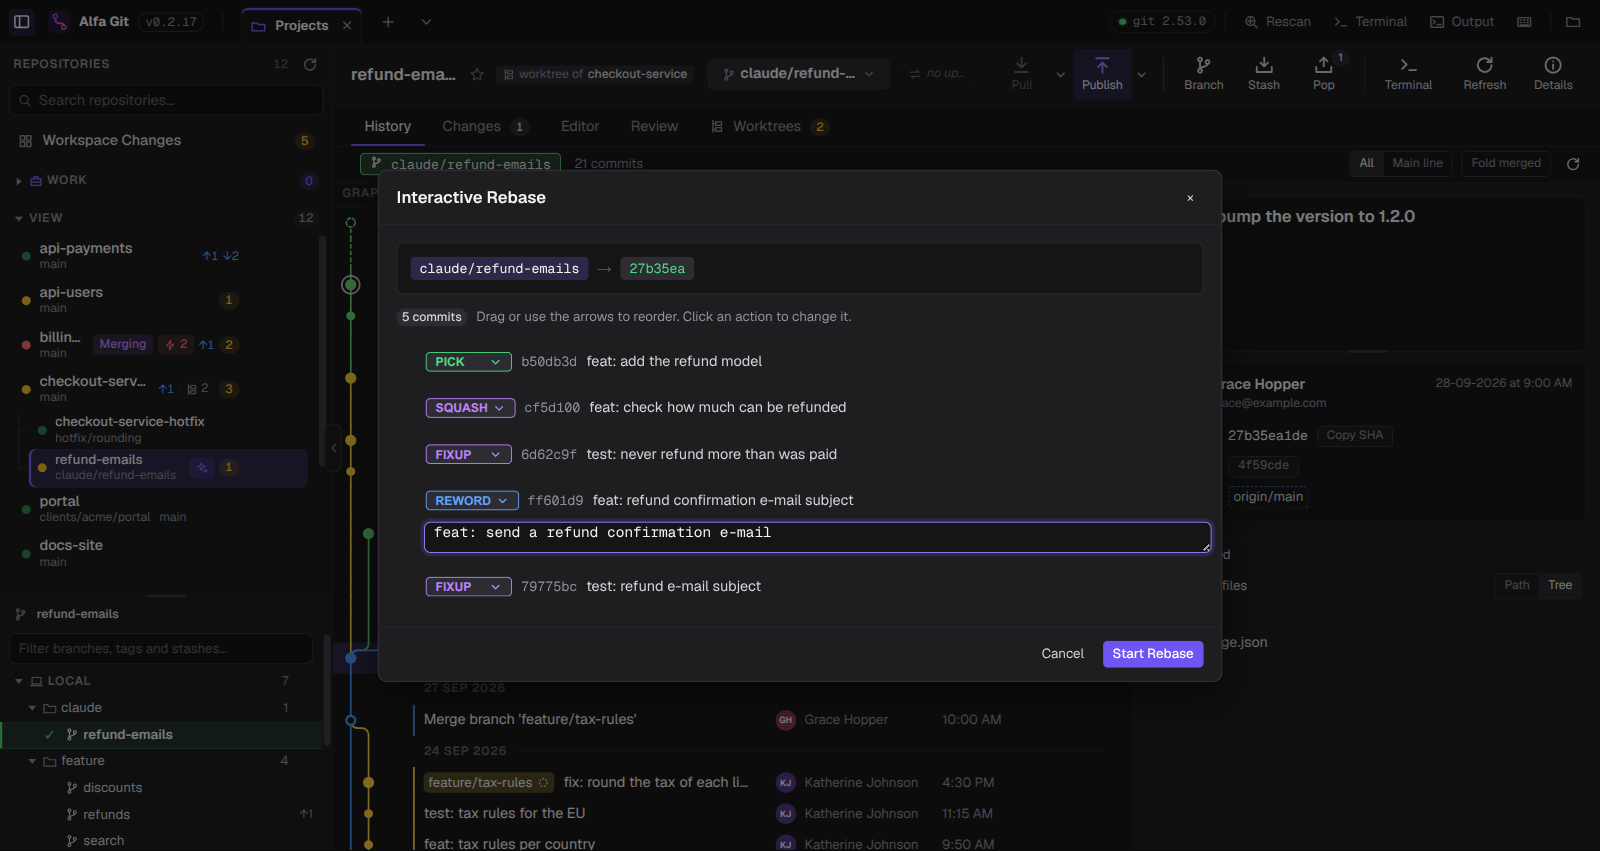
Task: Open the Pull options chevron
Action: coord(1060,75)
